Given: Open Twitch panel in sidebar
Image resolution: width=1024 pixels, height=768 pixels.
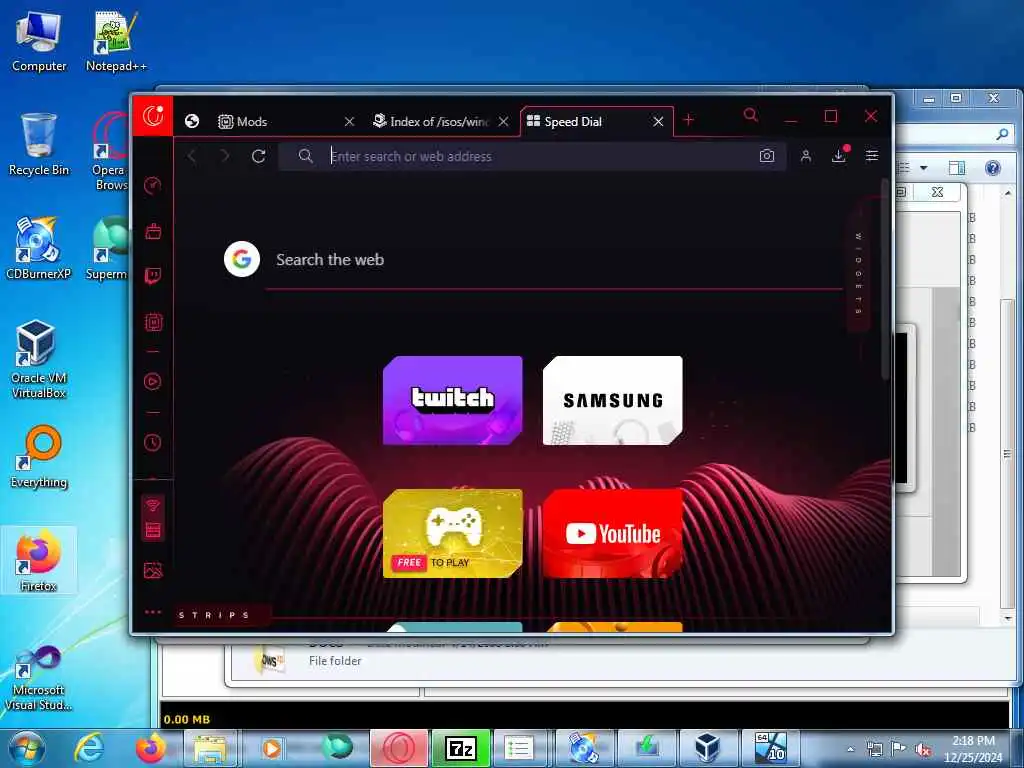Looking at the screenshot, I should click(x=153, y=276).
